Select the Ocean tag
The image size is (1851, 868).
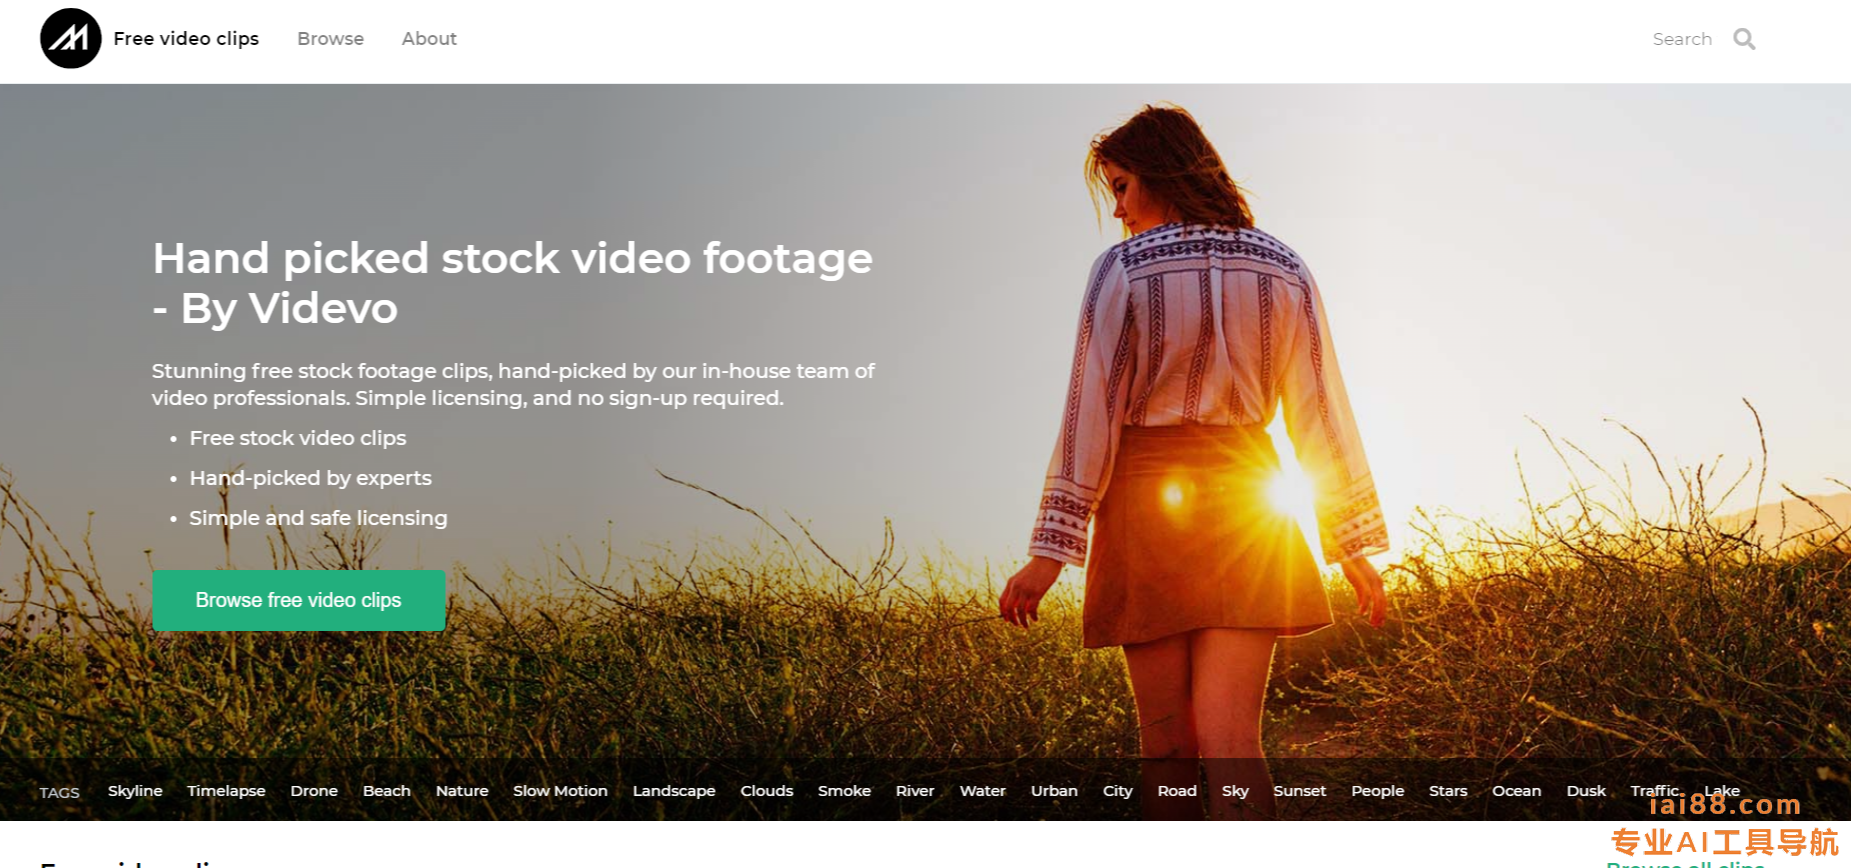point(1516,790)
